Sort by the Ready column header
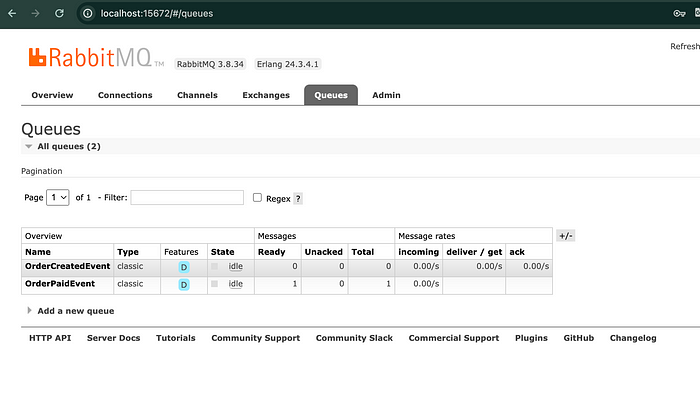 271,252
